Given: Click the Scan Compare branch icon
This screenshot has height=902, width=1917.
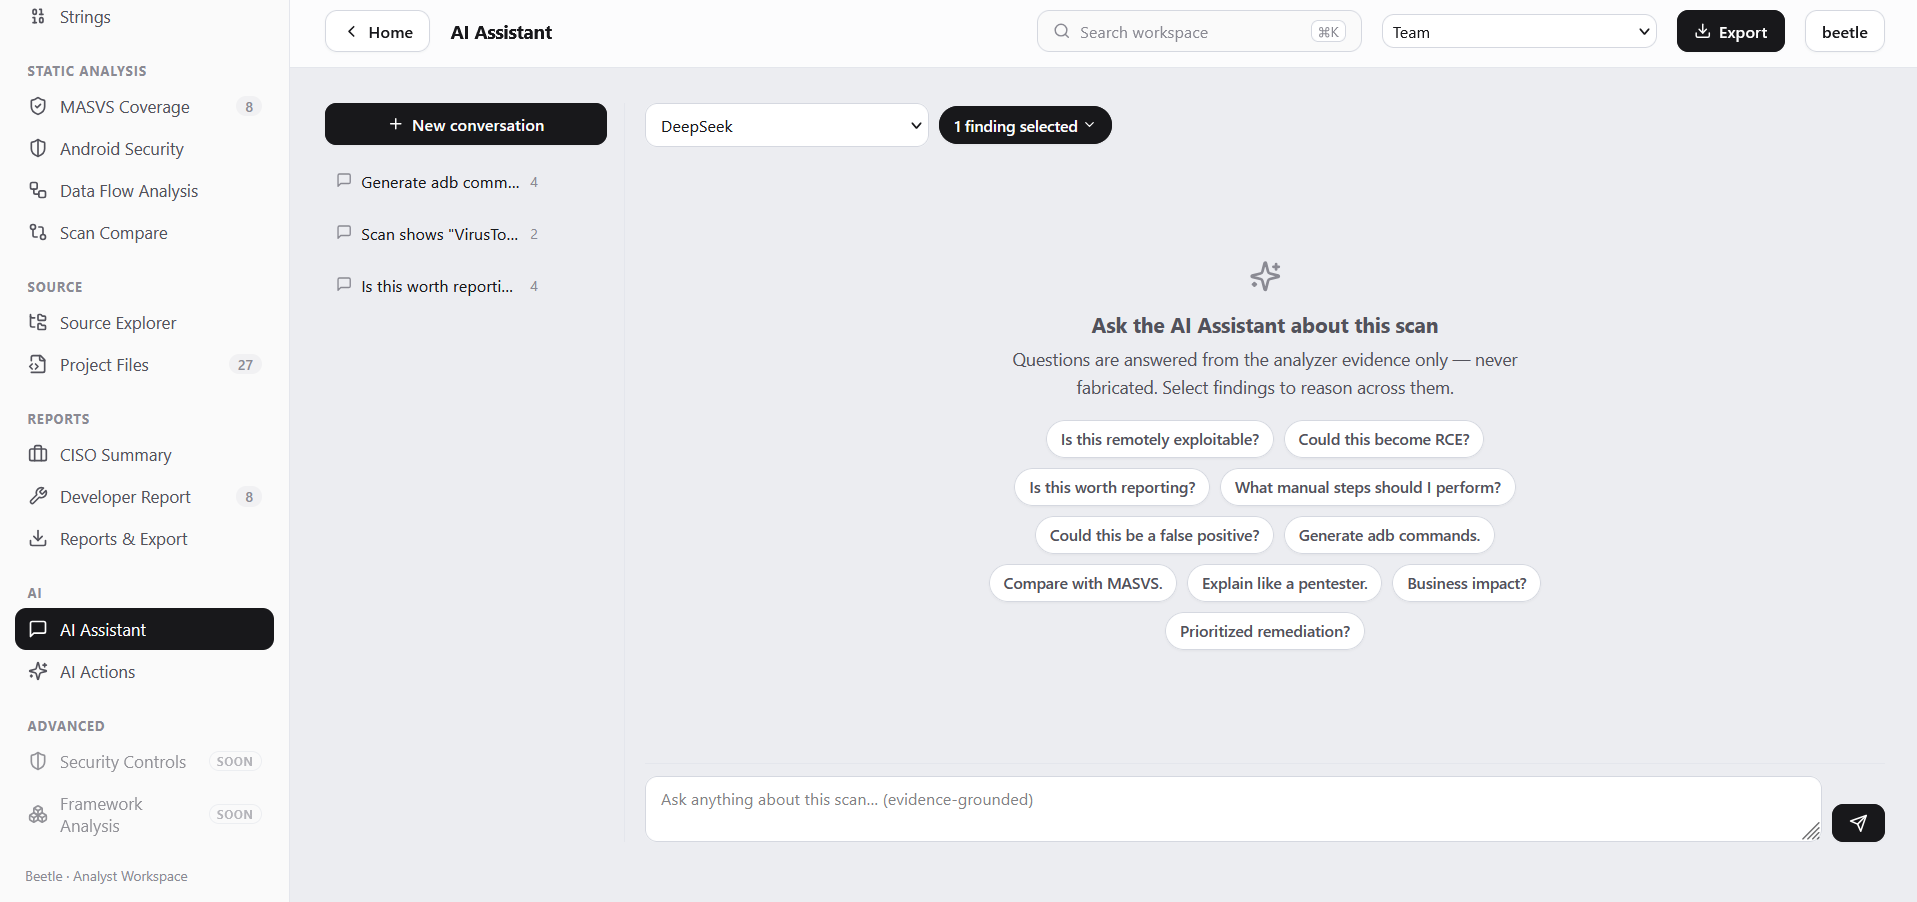Looking at the screenshot, I should pos(38,232).
